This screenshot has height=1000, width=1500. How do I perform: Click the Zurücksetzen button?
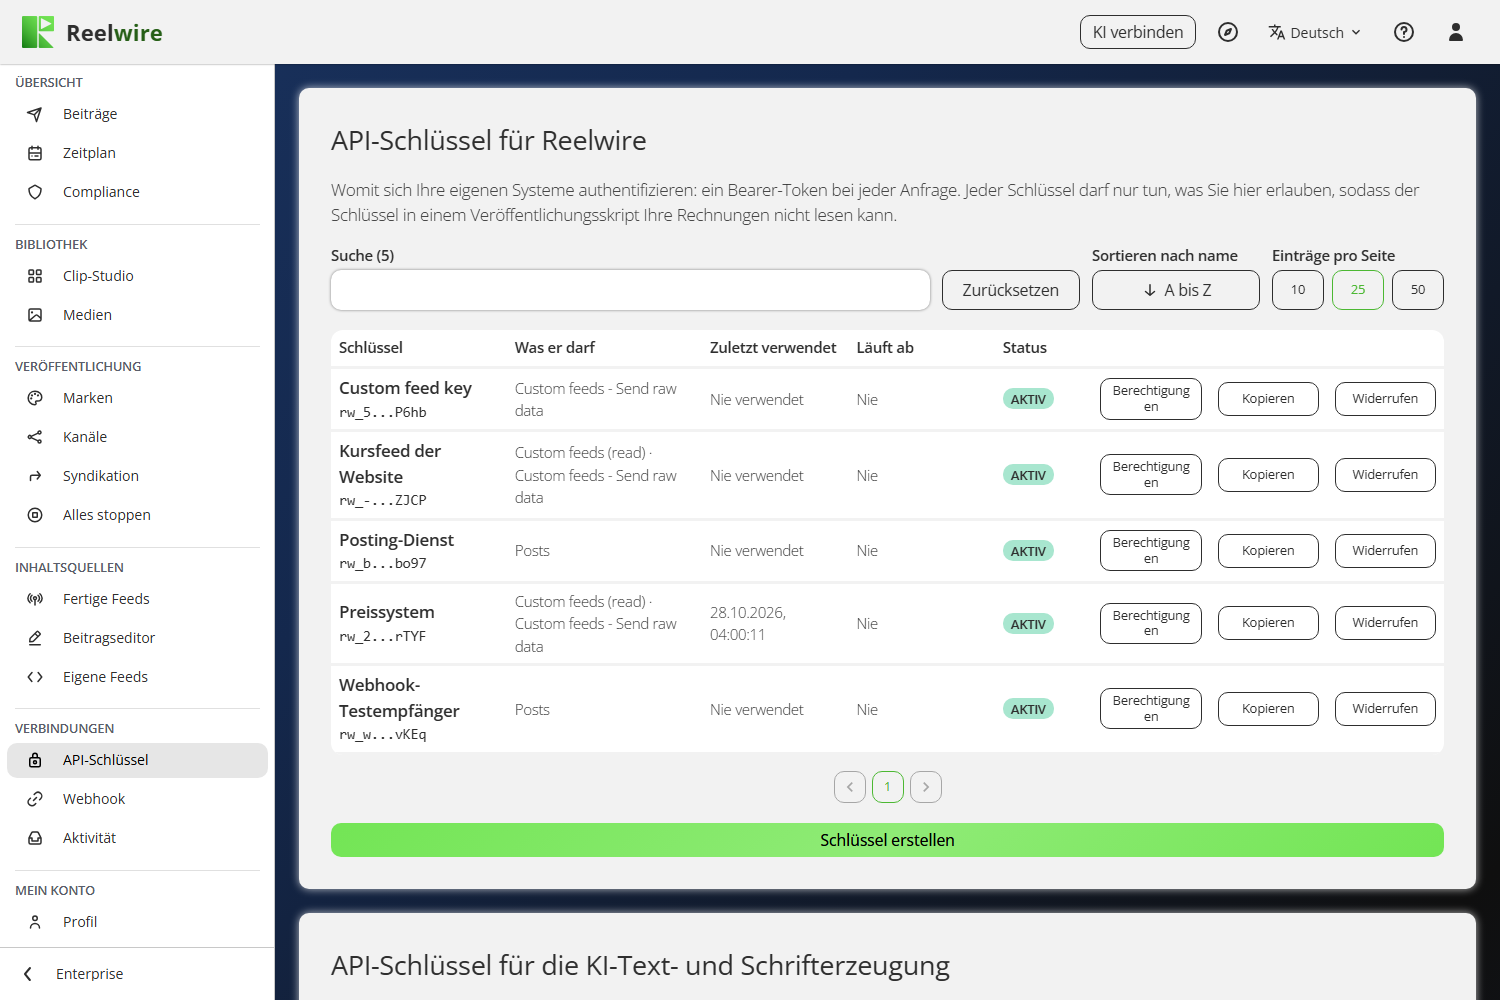(1011, 290)
